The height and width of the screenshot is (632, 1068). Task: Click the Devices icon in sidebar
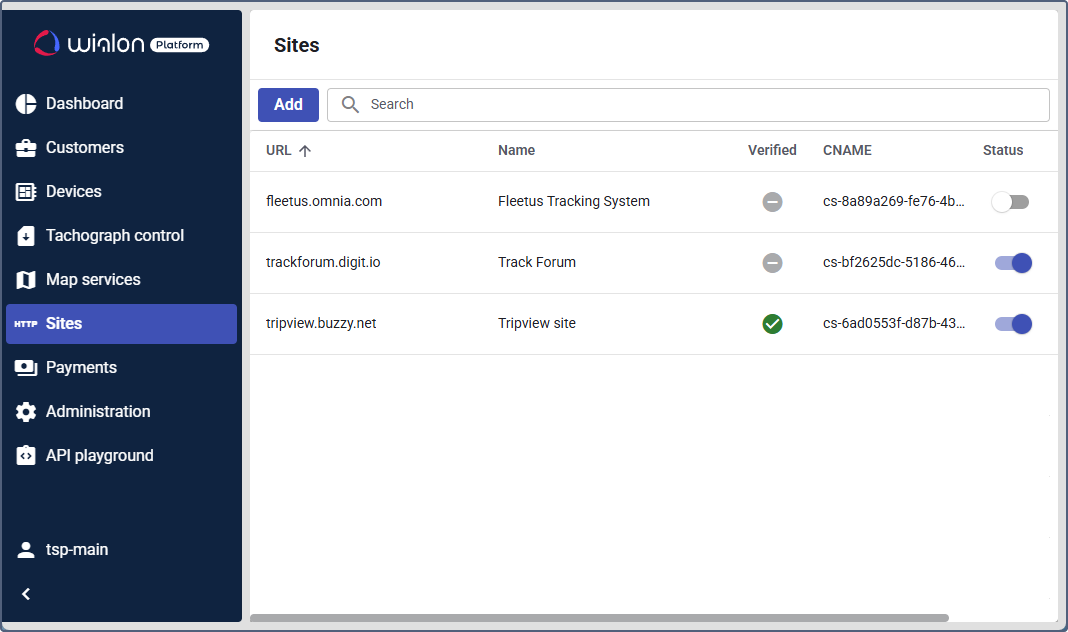tap(26, 192)
